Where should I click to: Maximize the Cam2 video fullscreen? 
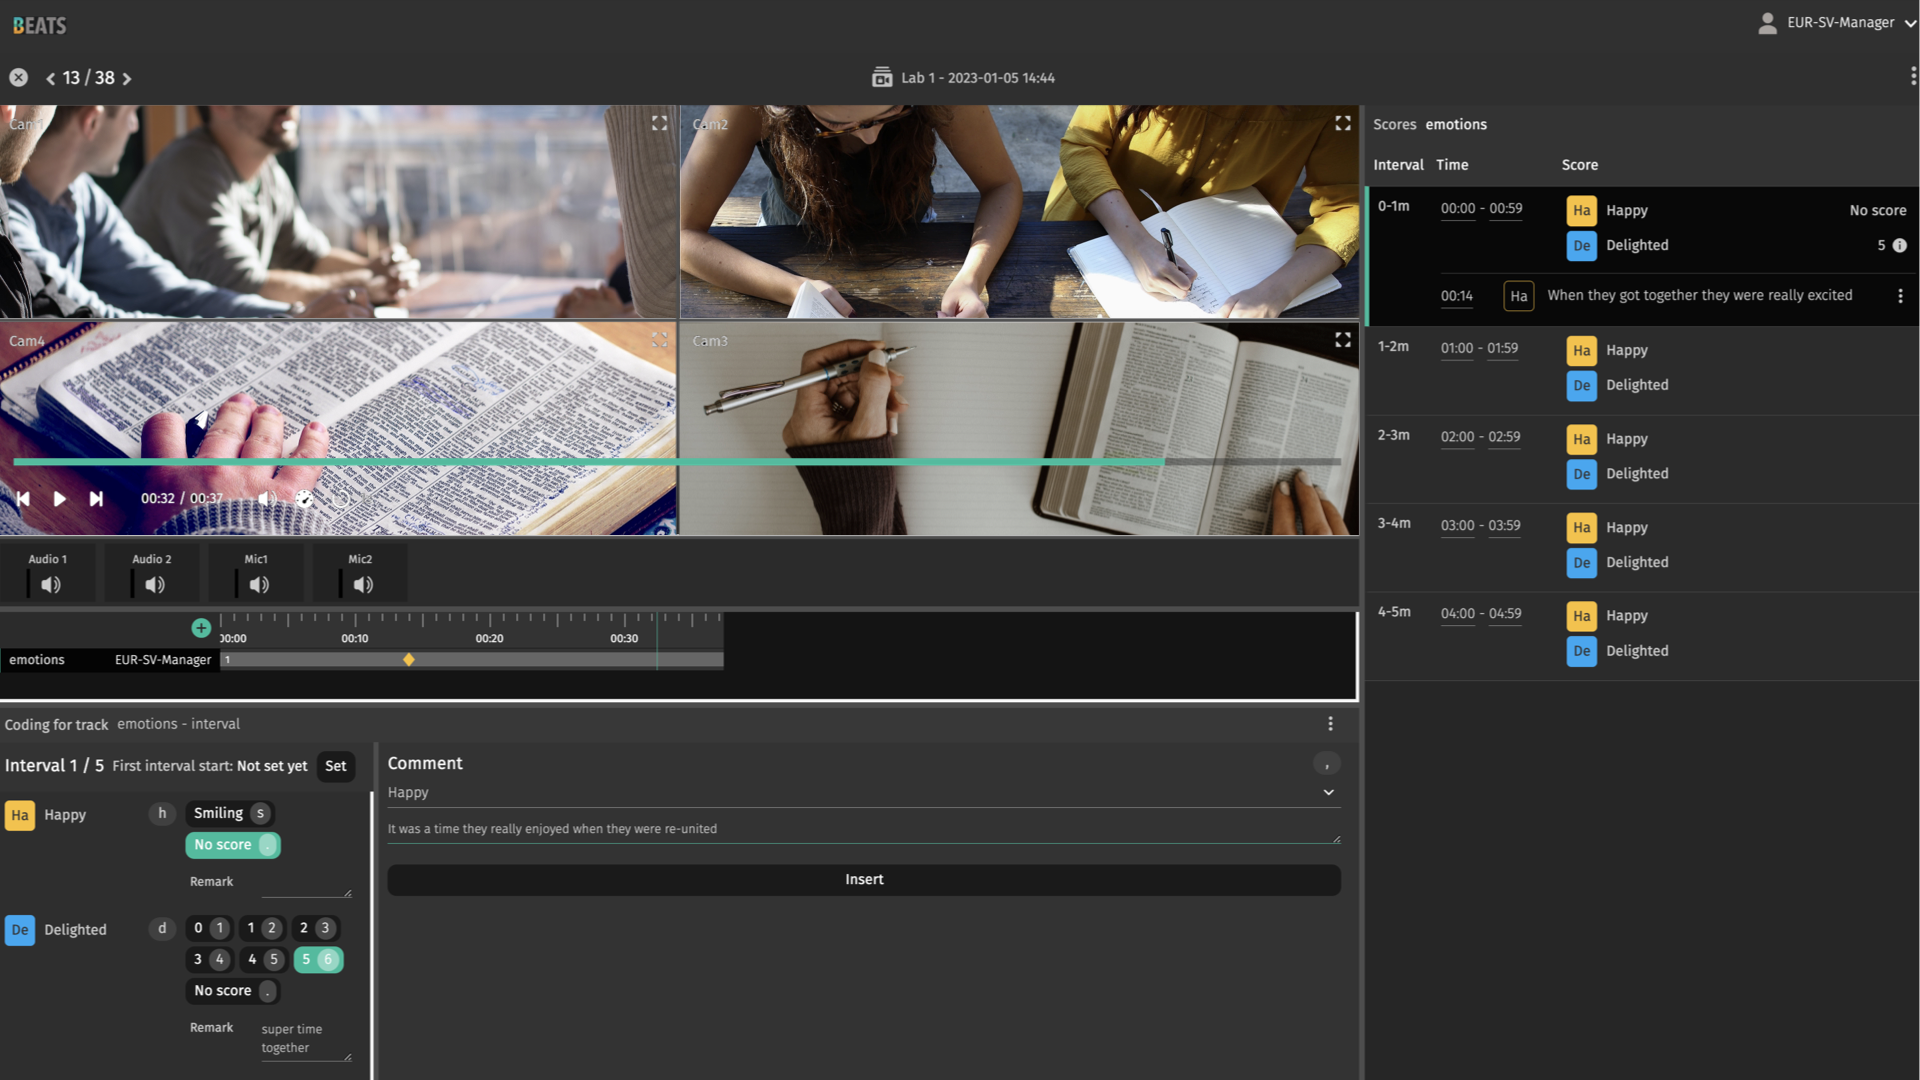pos(1343,123)
